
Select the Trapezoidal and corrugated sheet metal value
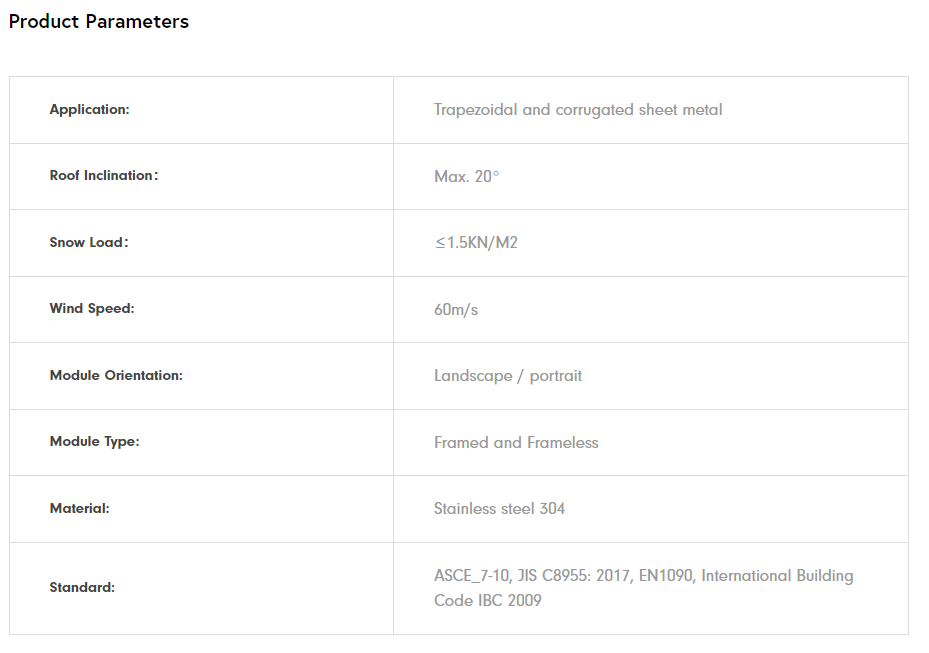577,110
